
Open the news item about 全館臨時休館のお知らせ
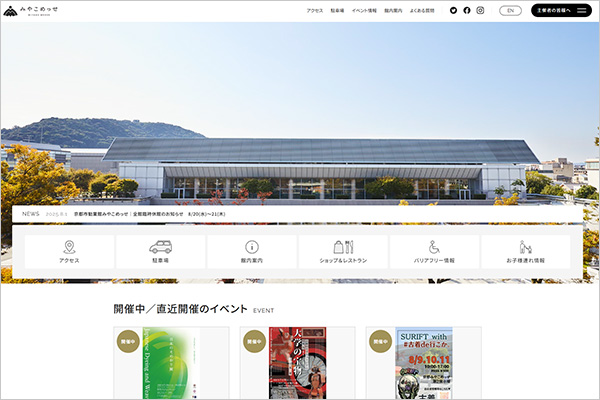pos(150,214)
